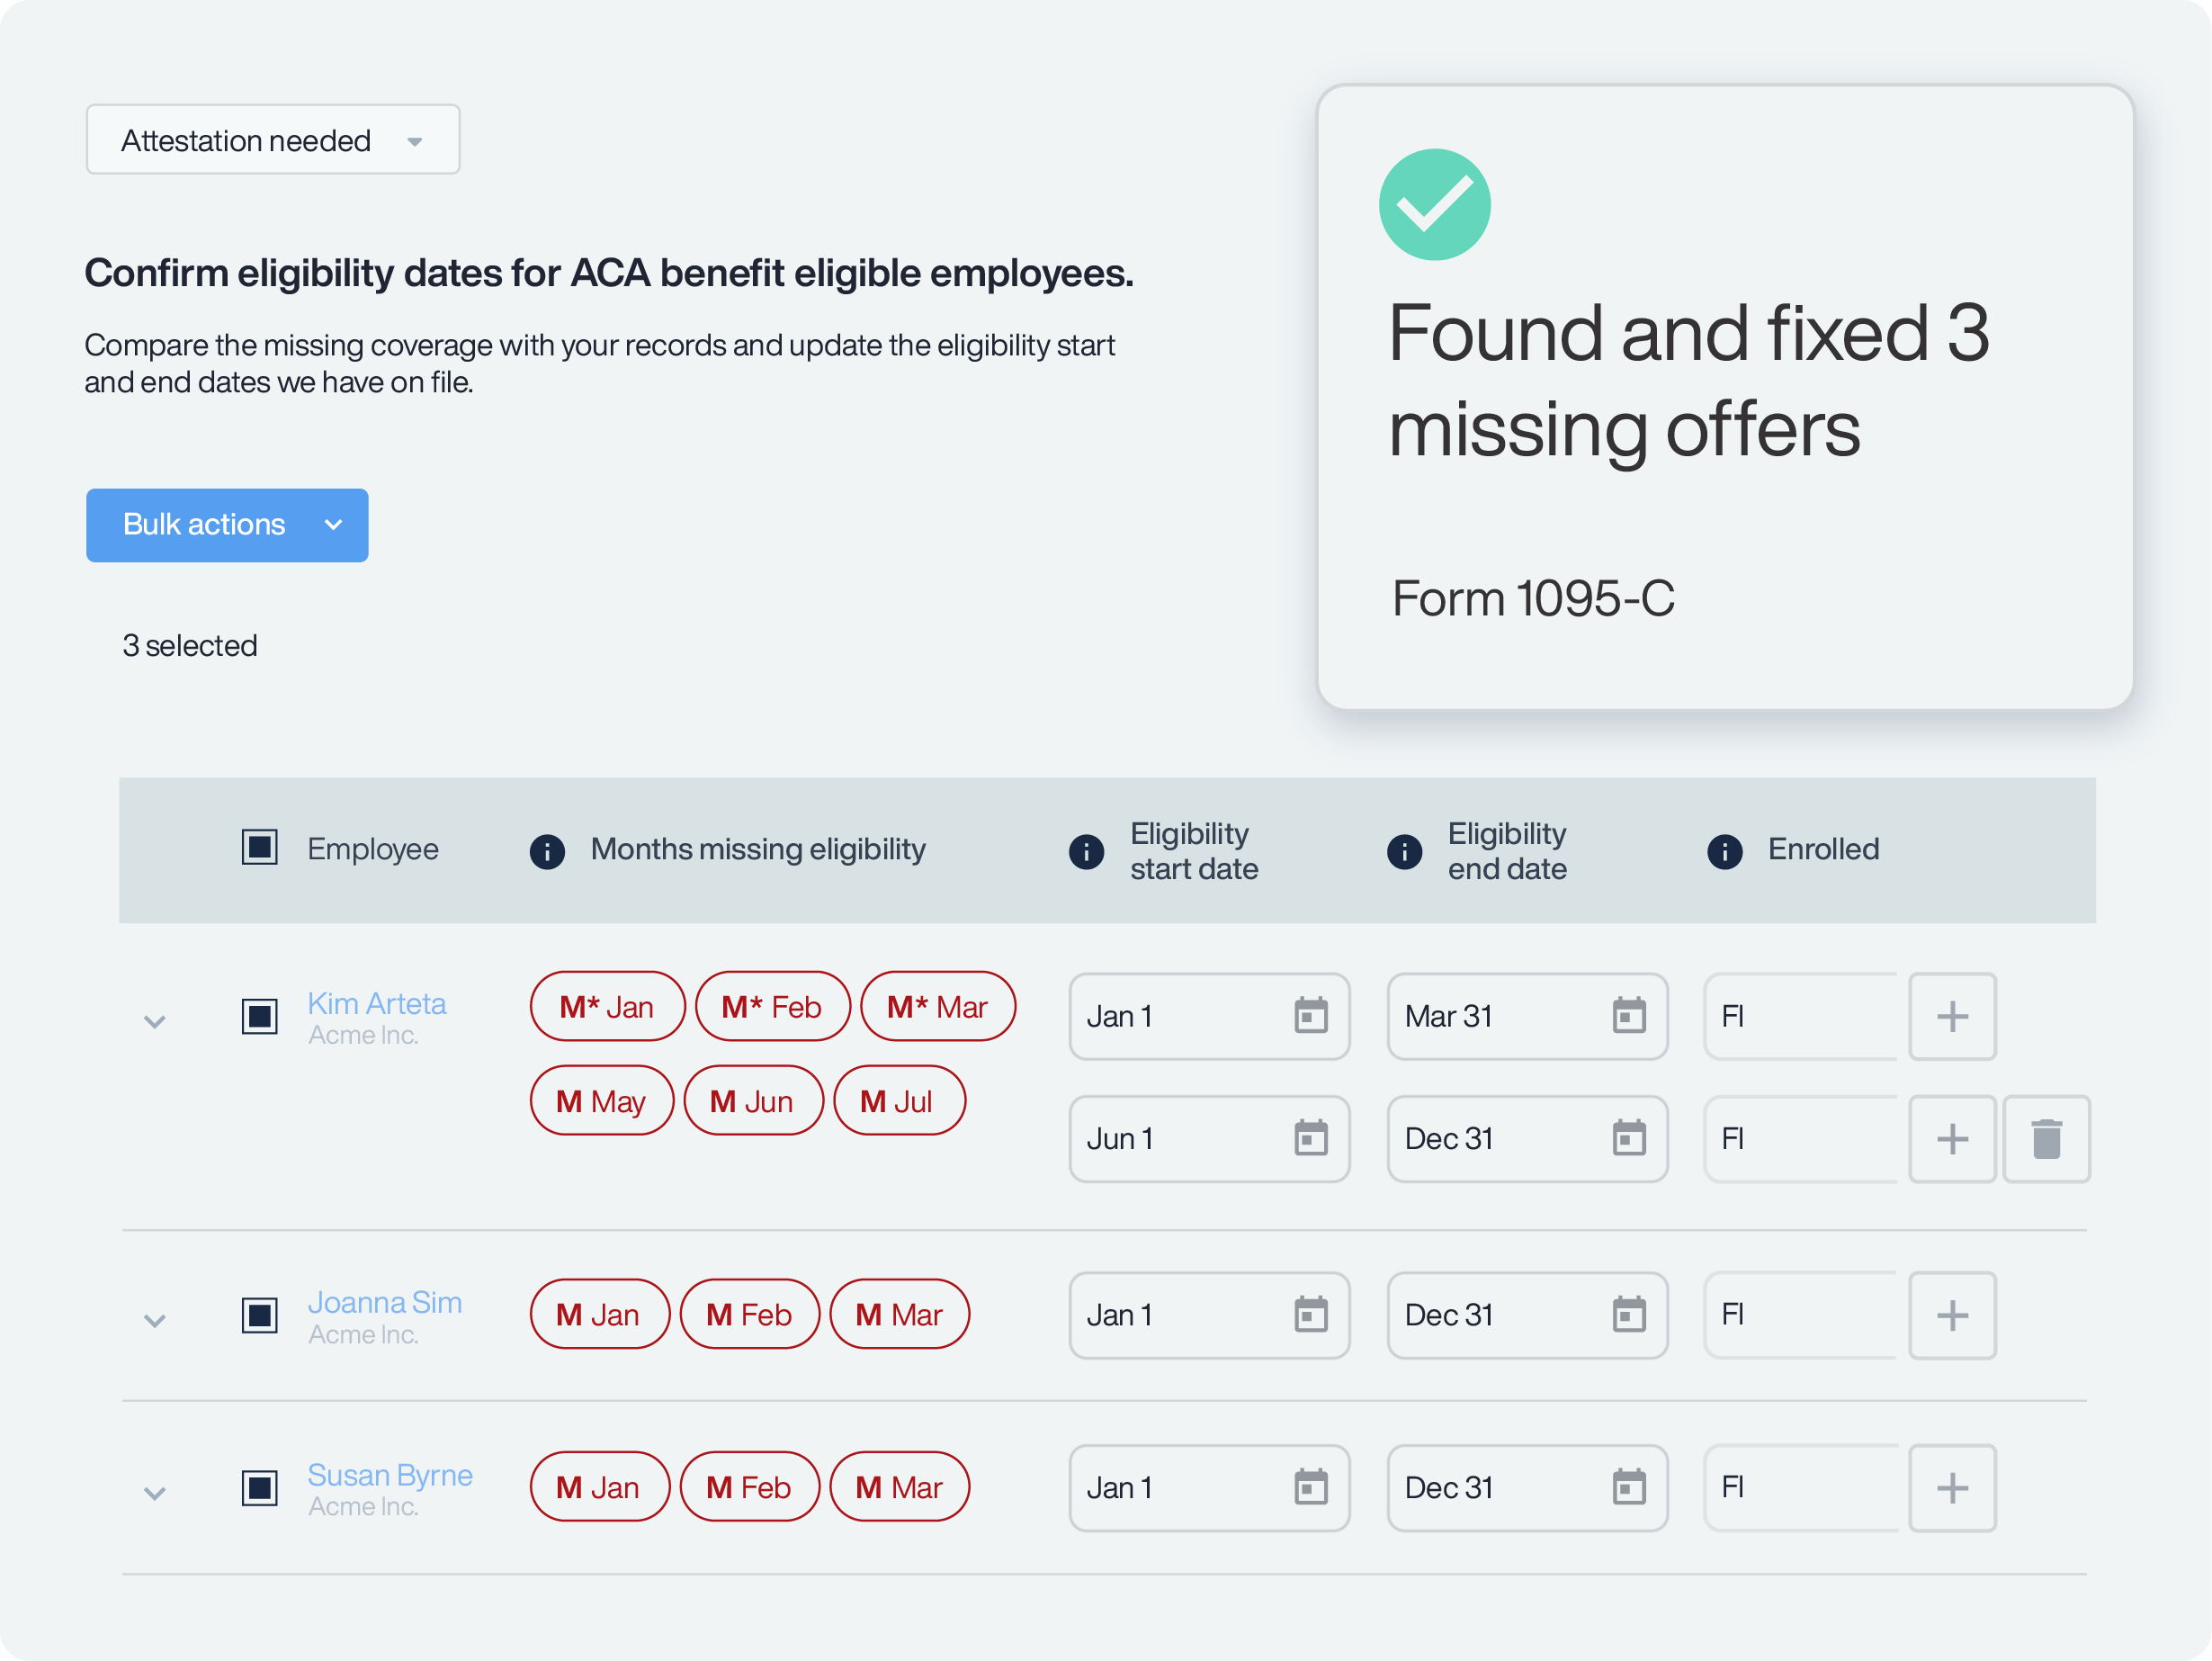Viewport: 2212px width, 1661px height.
Task: Click the info icon next to Months missing eligibility
Action: 548,851
